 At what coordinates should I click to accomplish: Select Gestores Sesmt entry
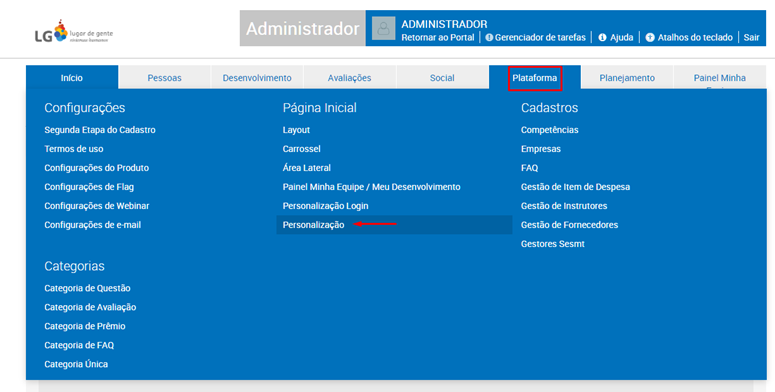553,244
